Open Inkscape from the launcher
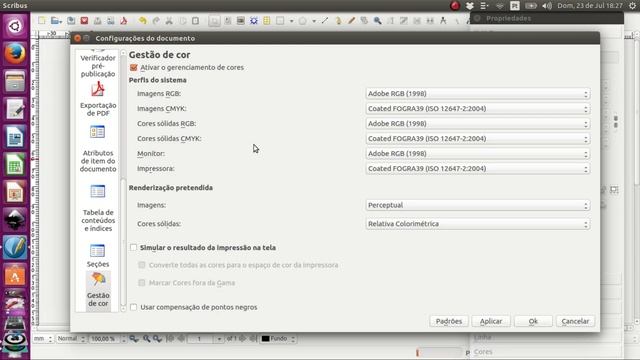The height and width of the screenshot is (360, 640). 15,220
